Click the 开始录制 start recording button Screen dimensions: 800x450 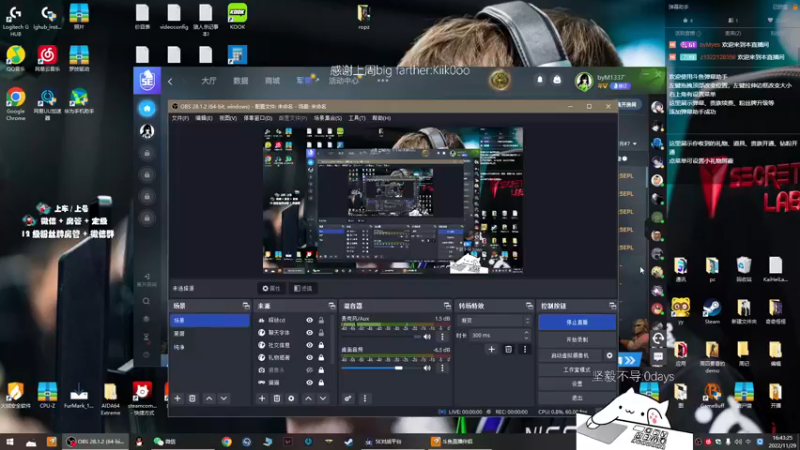(577, 339)
